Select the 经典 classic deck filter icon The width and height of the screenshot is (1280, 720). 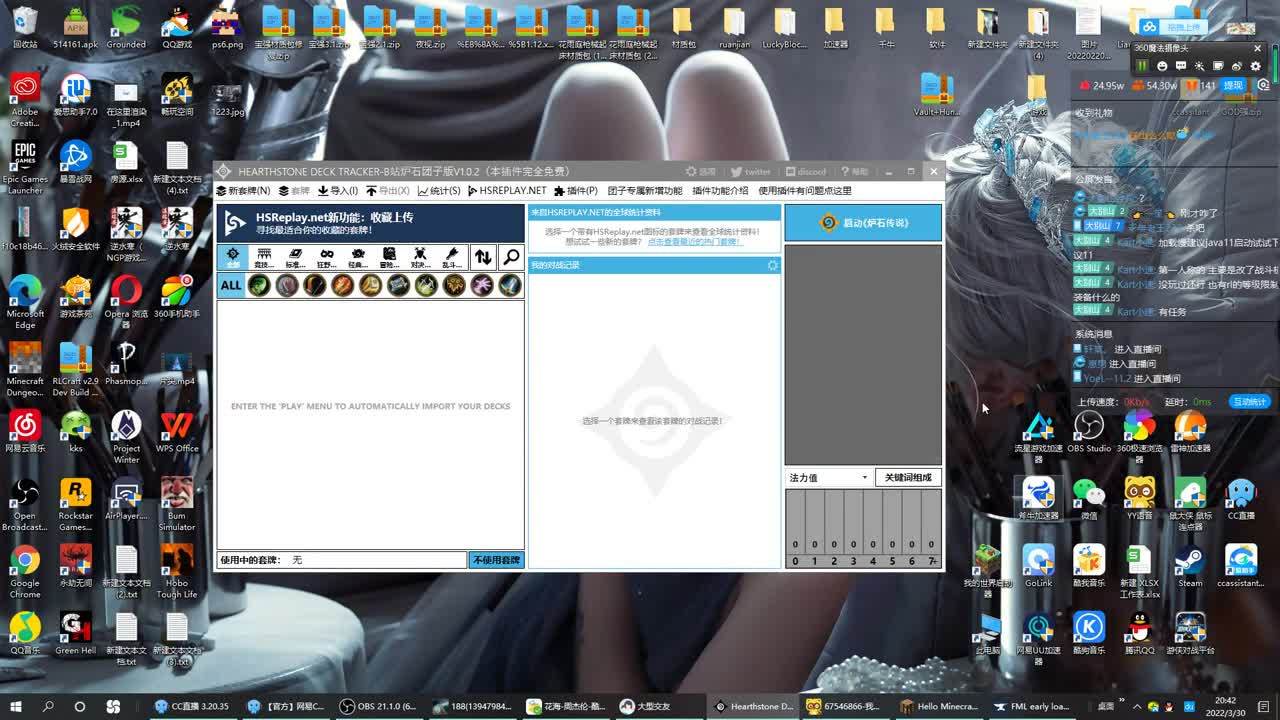pyautogui.click(x=358, y=257)
